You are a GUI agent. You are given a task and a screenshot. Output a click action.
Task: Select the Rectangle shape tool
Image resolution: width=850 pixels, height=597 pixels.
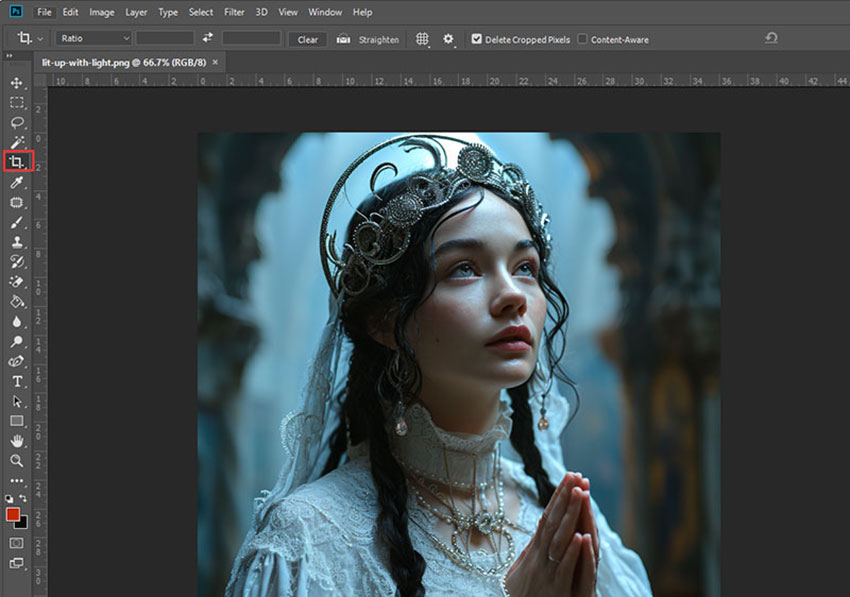tap(17, 421)
